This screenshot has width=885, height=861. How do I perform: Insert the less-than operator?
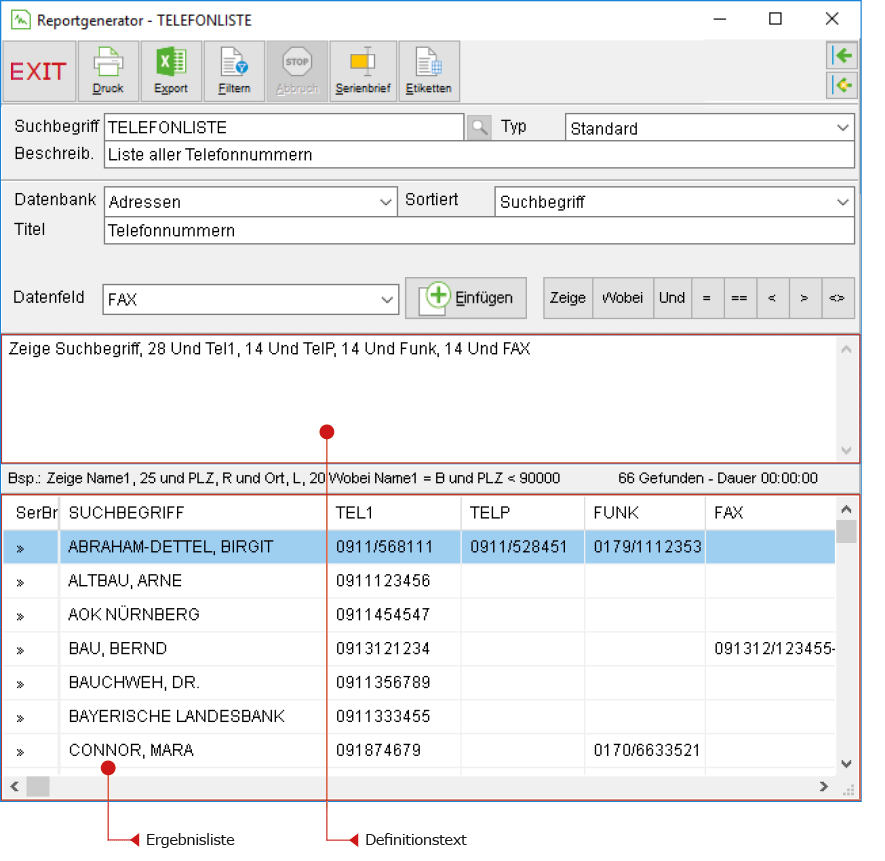tap(773, 298)
